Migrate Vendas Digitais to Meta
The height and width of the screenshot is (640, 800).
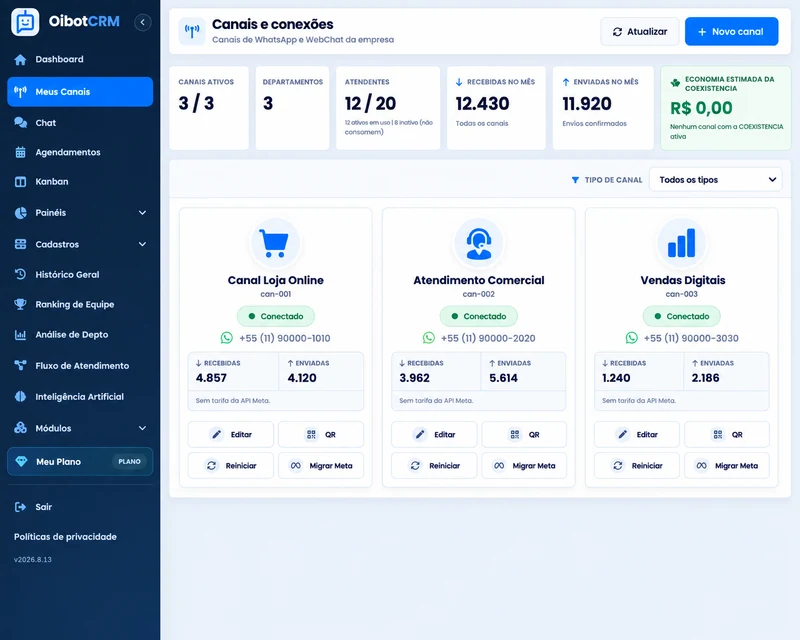(727, 465)
